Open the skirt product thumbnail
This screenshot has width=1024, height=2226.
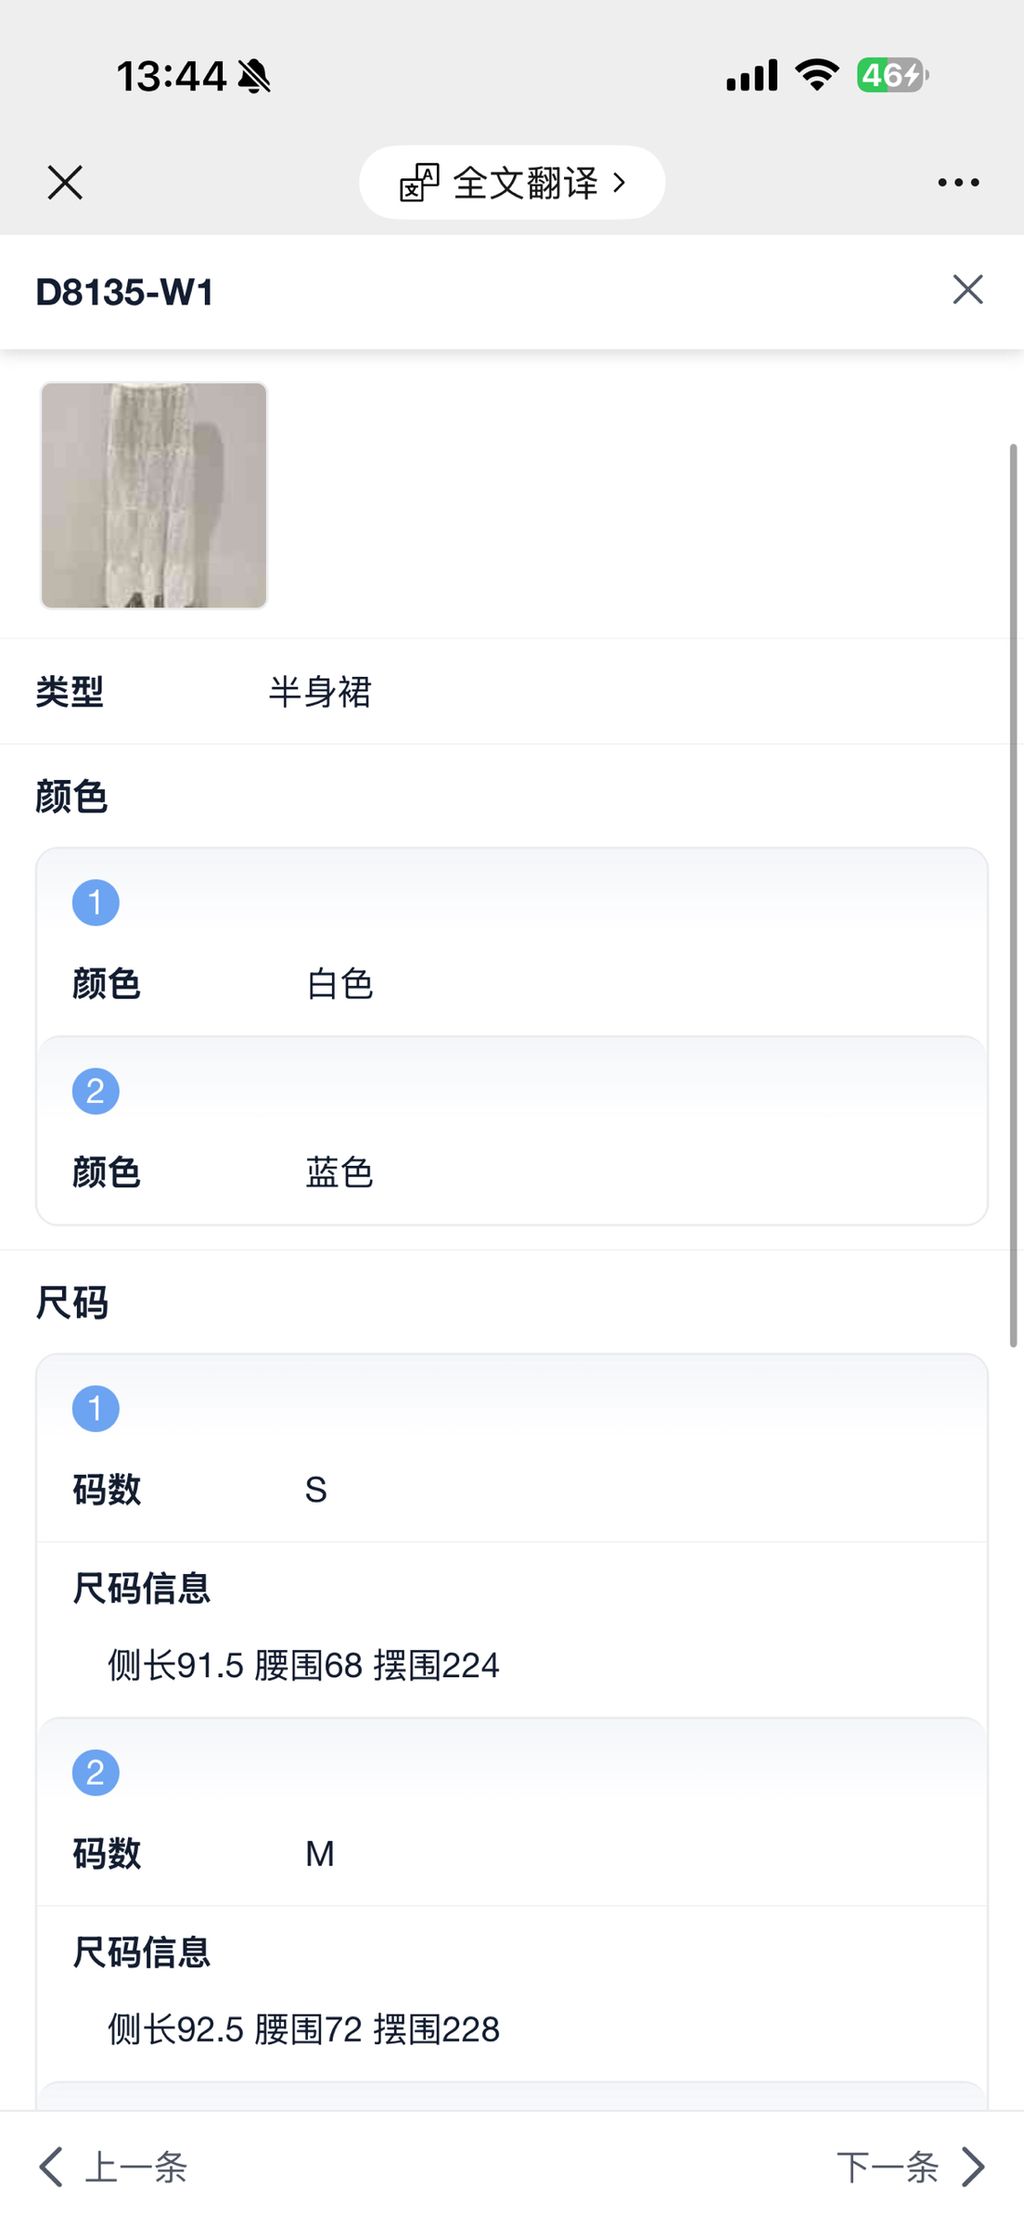tap(154, 495)
